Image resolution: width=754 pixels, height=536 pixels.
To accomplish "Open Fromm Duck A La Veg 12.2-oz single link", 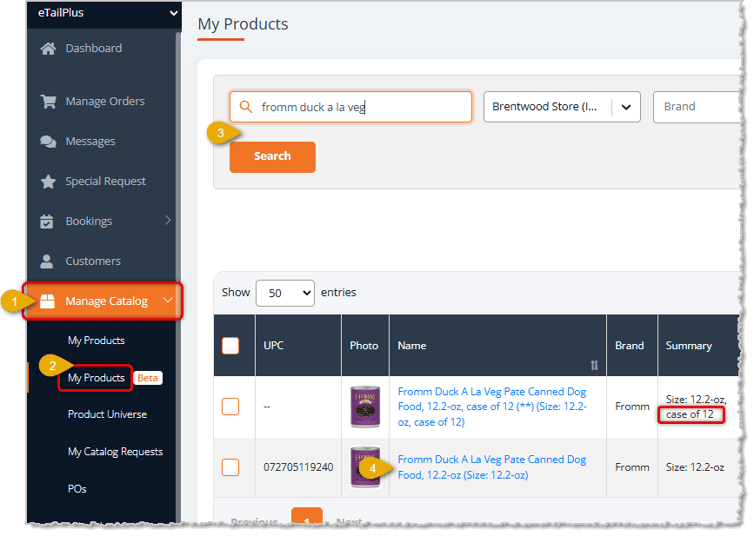I will point(492,467).
